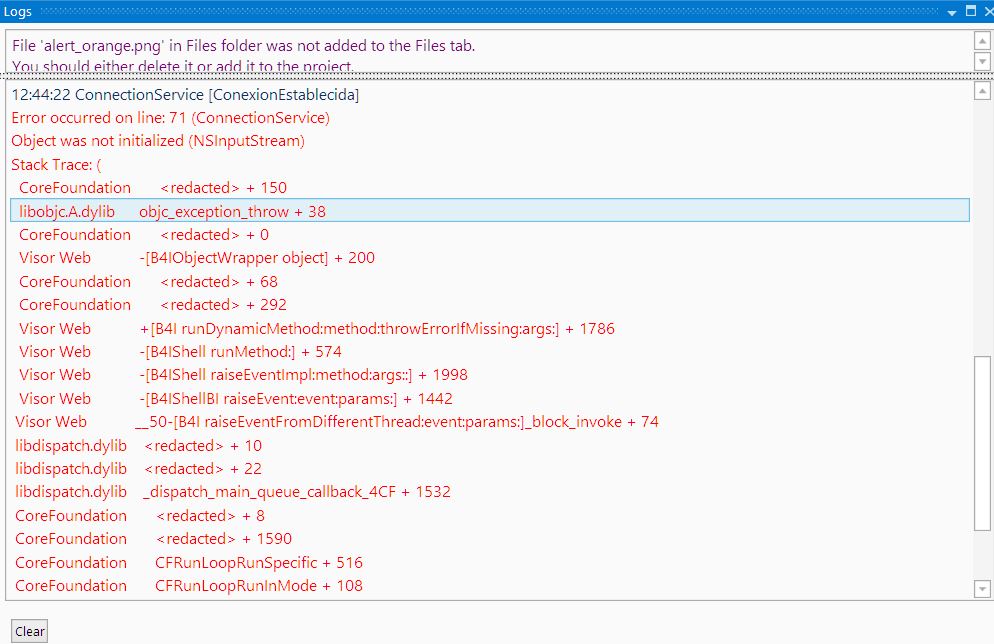This screenshot has height=644, width=994.
Task: Open the Logs panel options dropdown arrow
Action: point(952,12)
